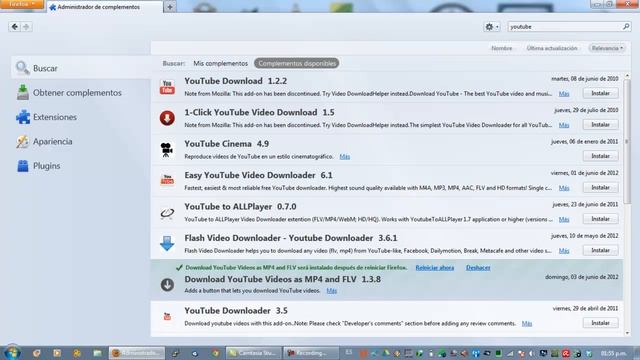The width and height of the screenshot is (640, 360).
Task: Sort results by Relevancia
Action: (607, 48)
